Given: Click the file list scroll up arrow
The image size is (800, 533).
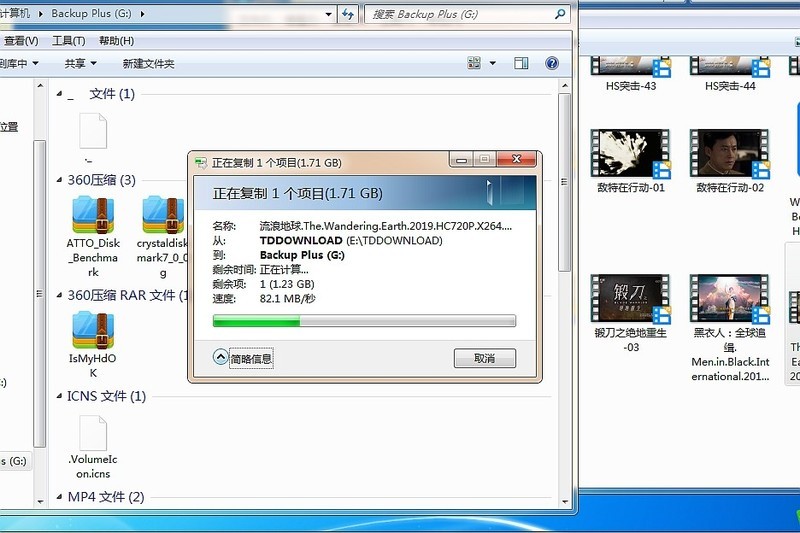Looking at the screenshot, I should click(x=564, y=86).
